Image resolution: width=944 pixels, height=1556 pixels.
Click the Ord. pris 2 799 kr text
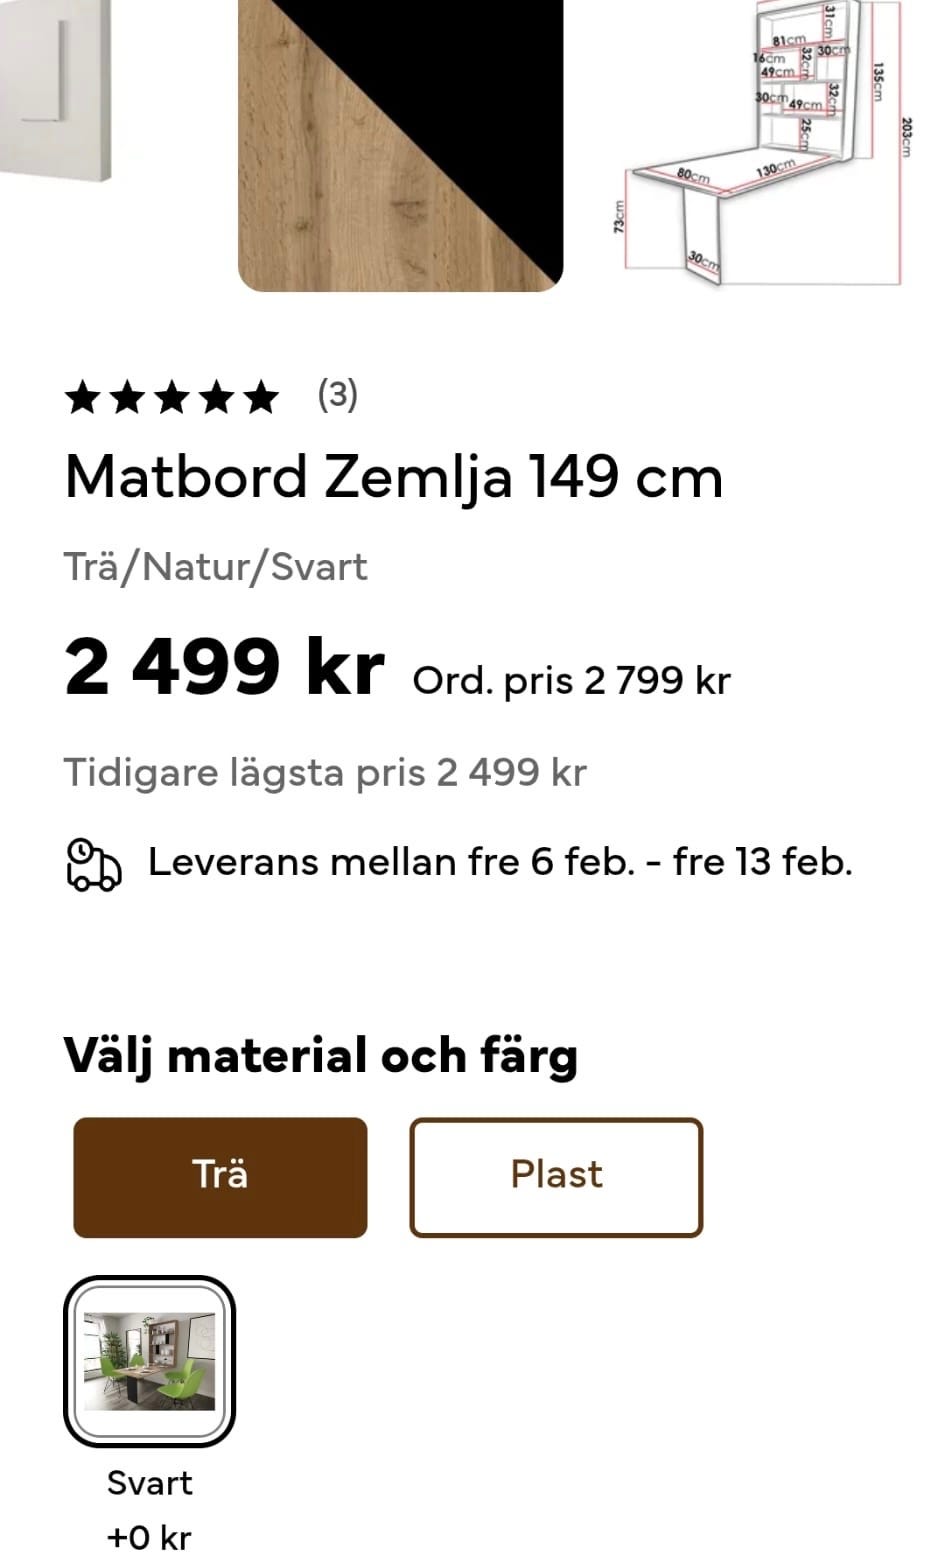pos(571,681)
